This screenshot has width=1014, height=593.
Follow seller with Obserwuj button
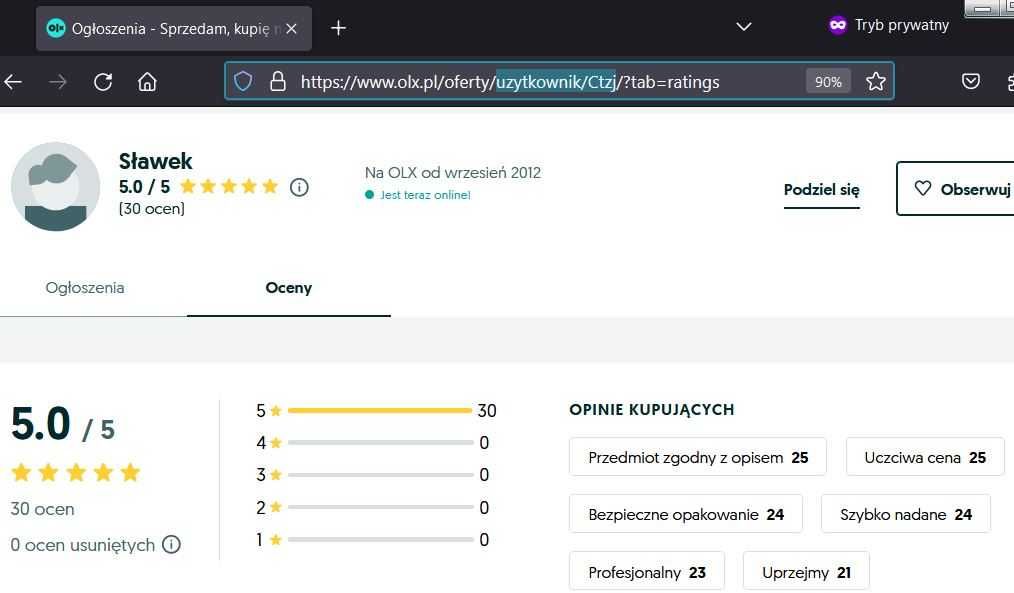(x=955, y=188)
